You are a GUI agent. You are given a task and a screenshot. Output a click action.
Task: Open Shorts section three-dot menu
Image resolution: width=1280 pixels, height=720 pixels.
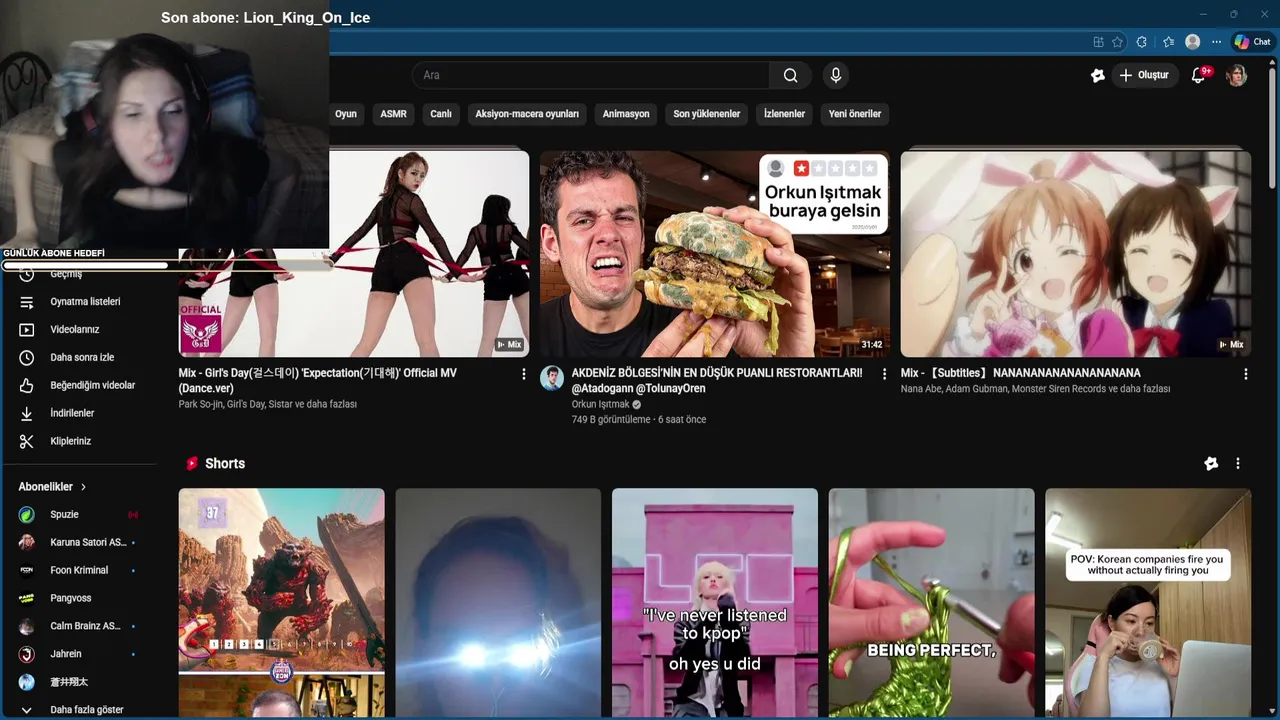[x=1238, y=464]
